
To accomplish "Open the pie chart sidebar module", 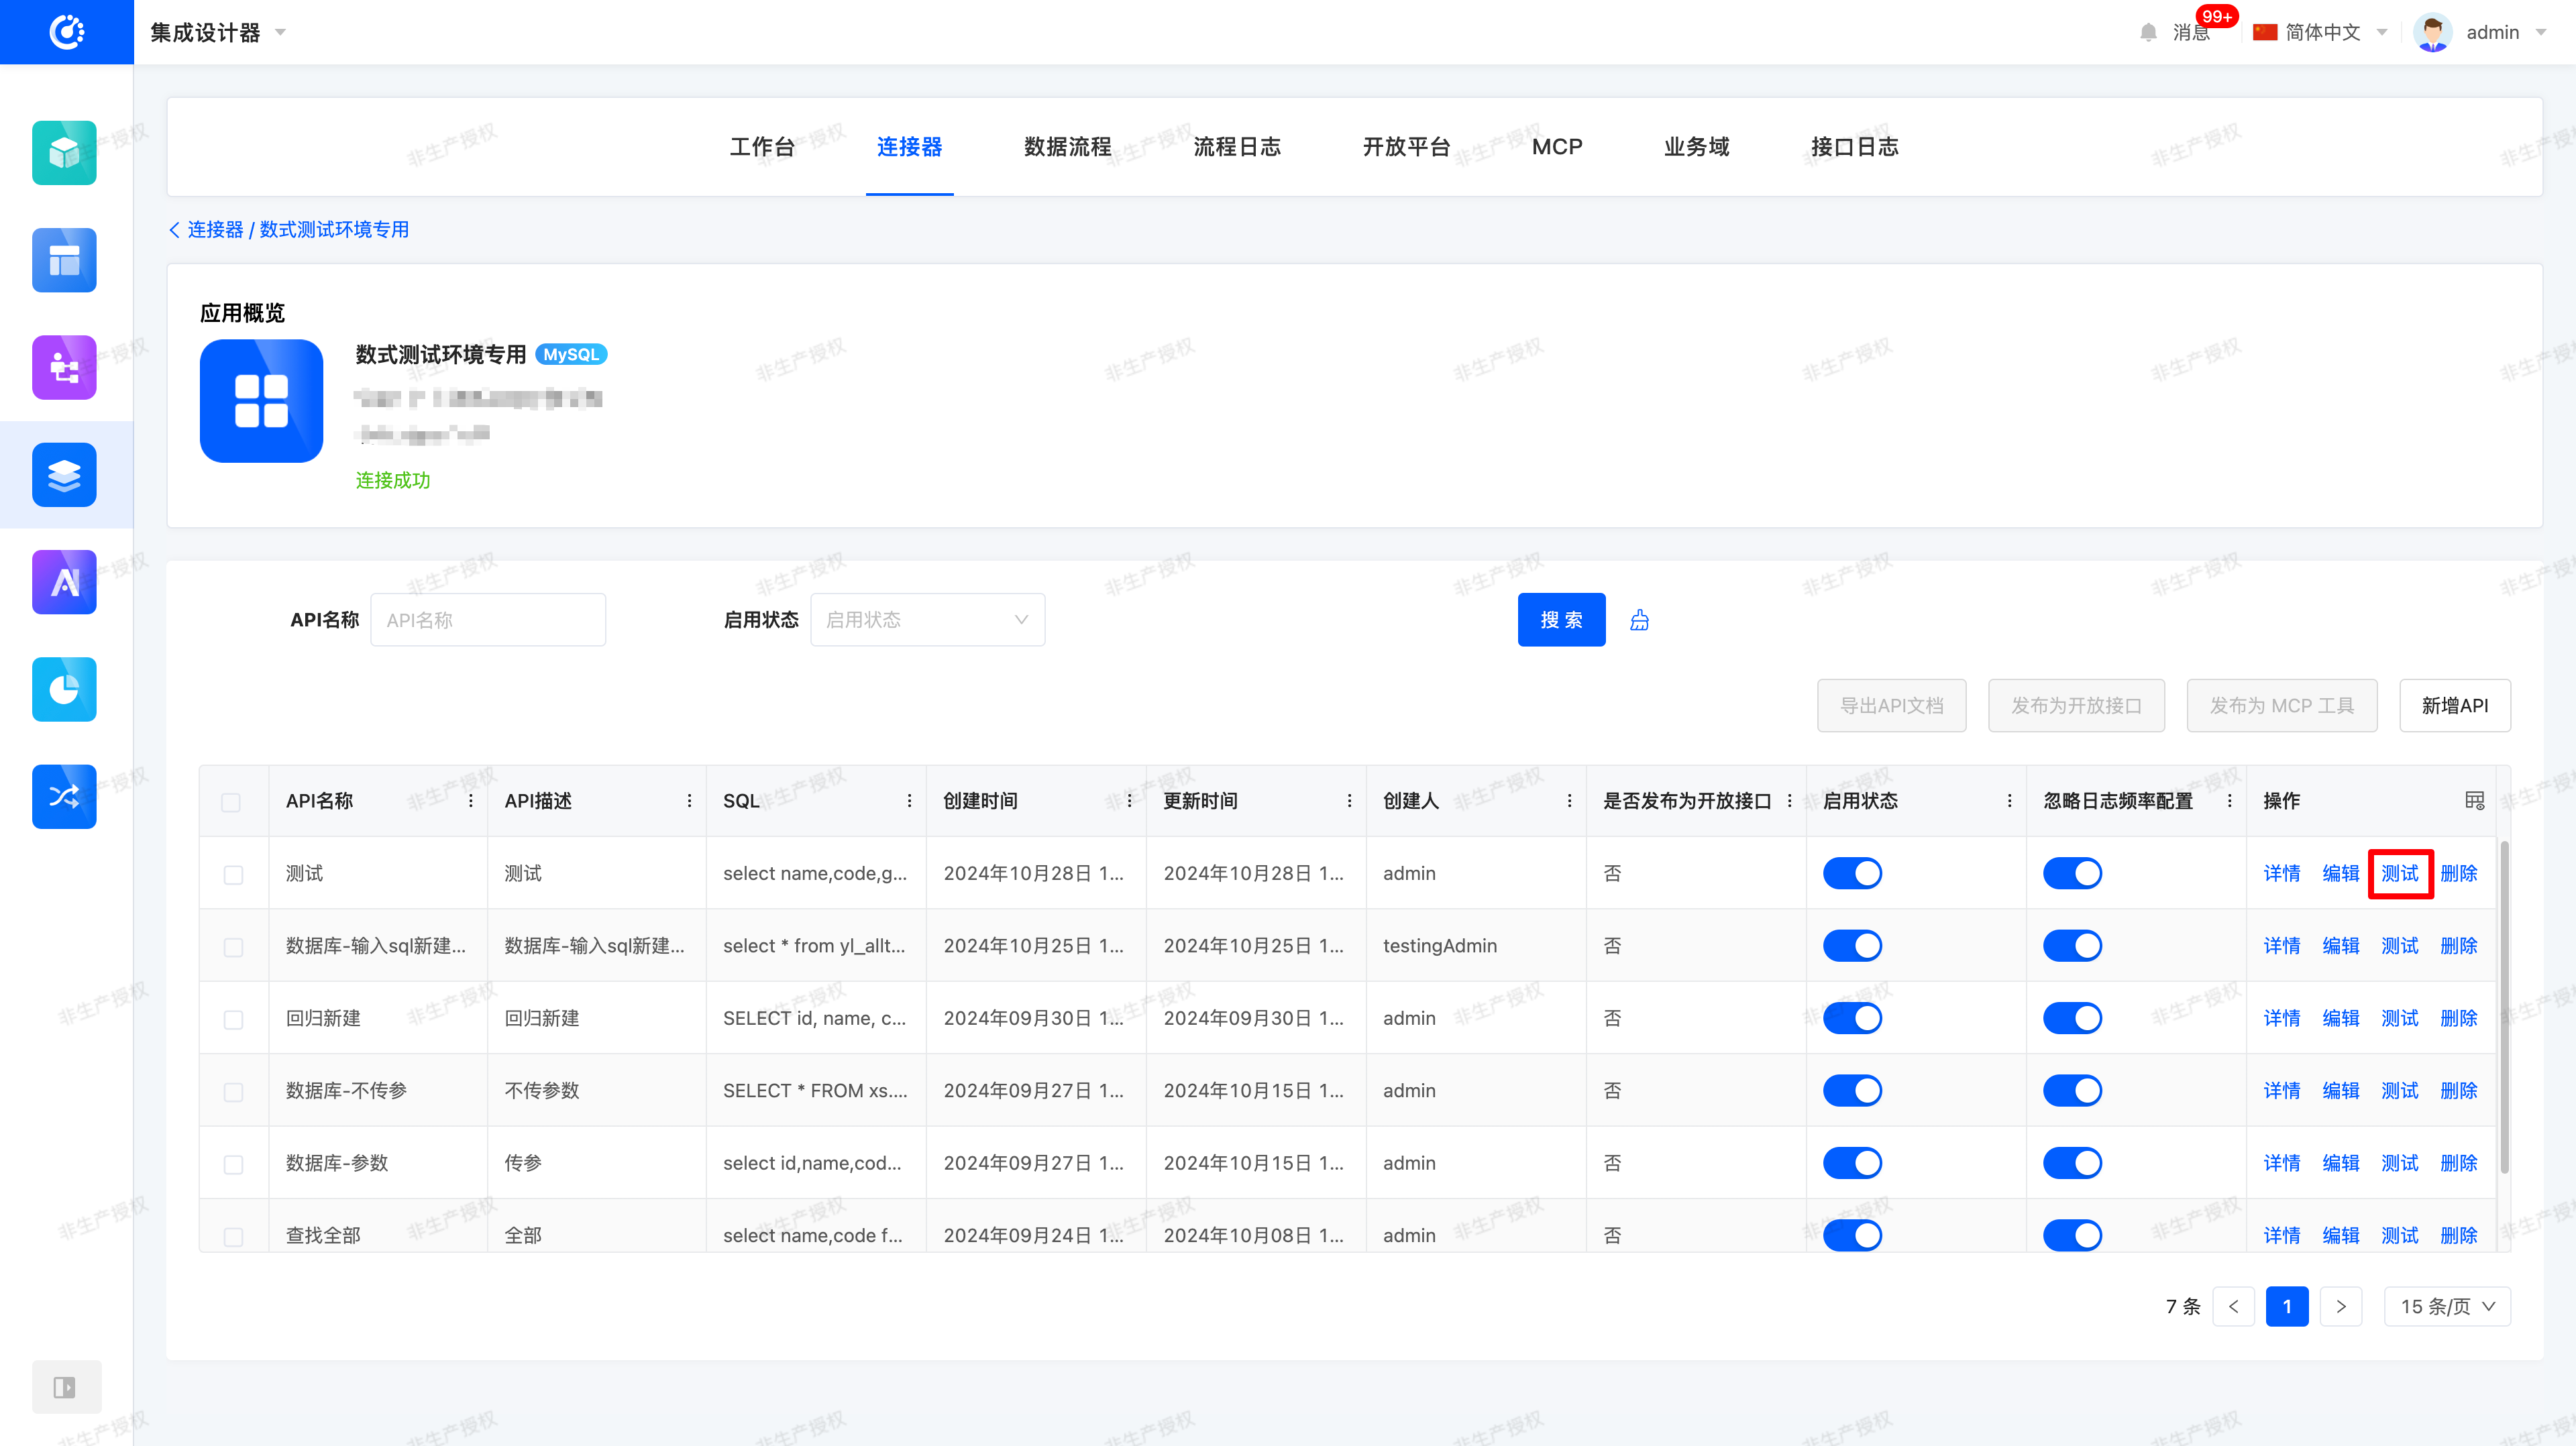I will [x=64, y=689].
